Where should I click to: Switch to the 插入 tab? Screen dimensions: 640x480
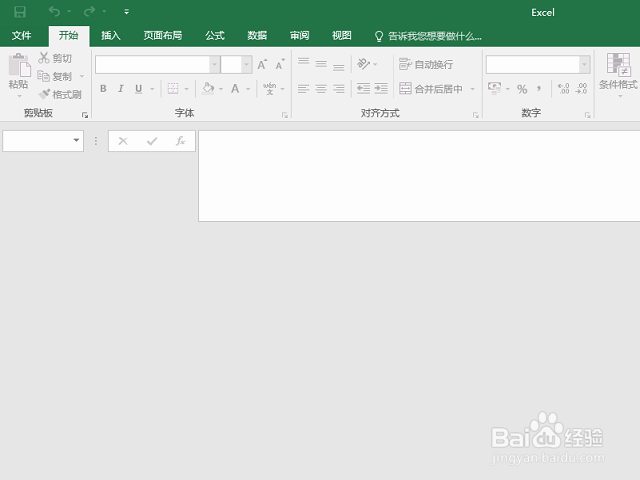coord(111,36)
